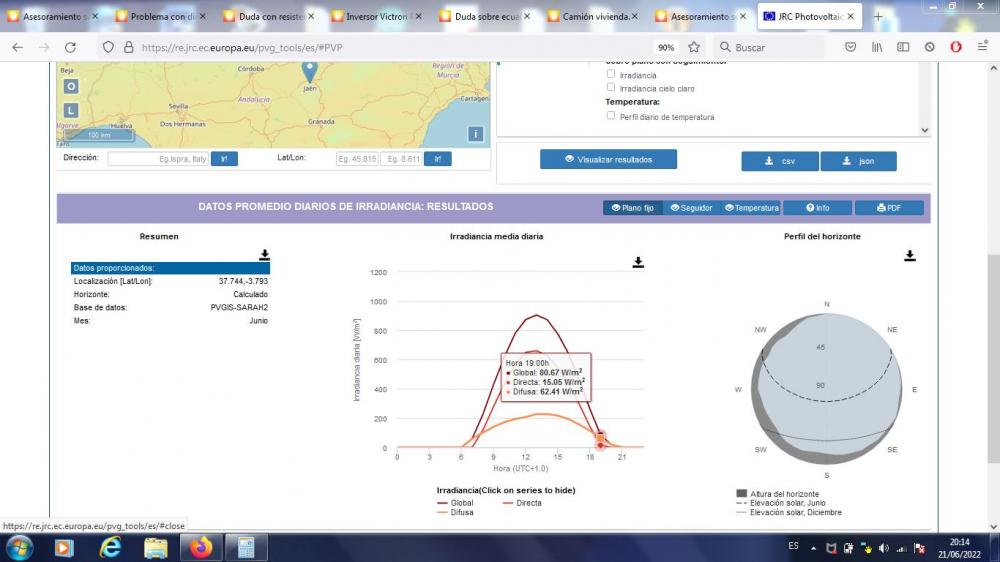This screenshot has height=562, width=1000.
Task: Switch to Problema con di tab
Action: [x=161, y=17]
